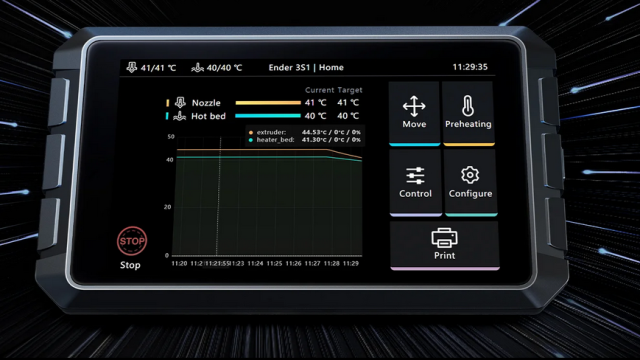Toggle the yellow Nozzle series marker
The image size is (640, 360).
point(167,103)
